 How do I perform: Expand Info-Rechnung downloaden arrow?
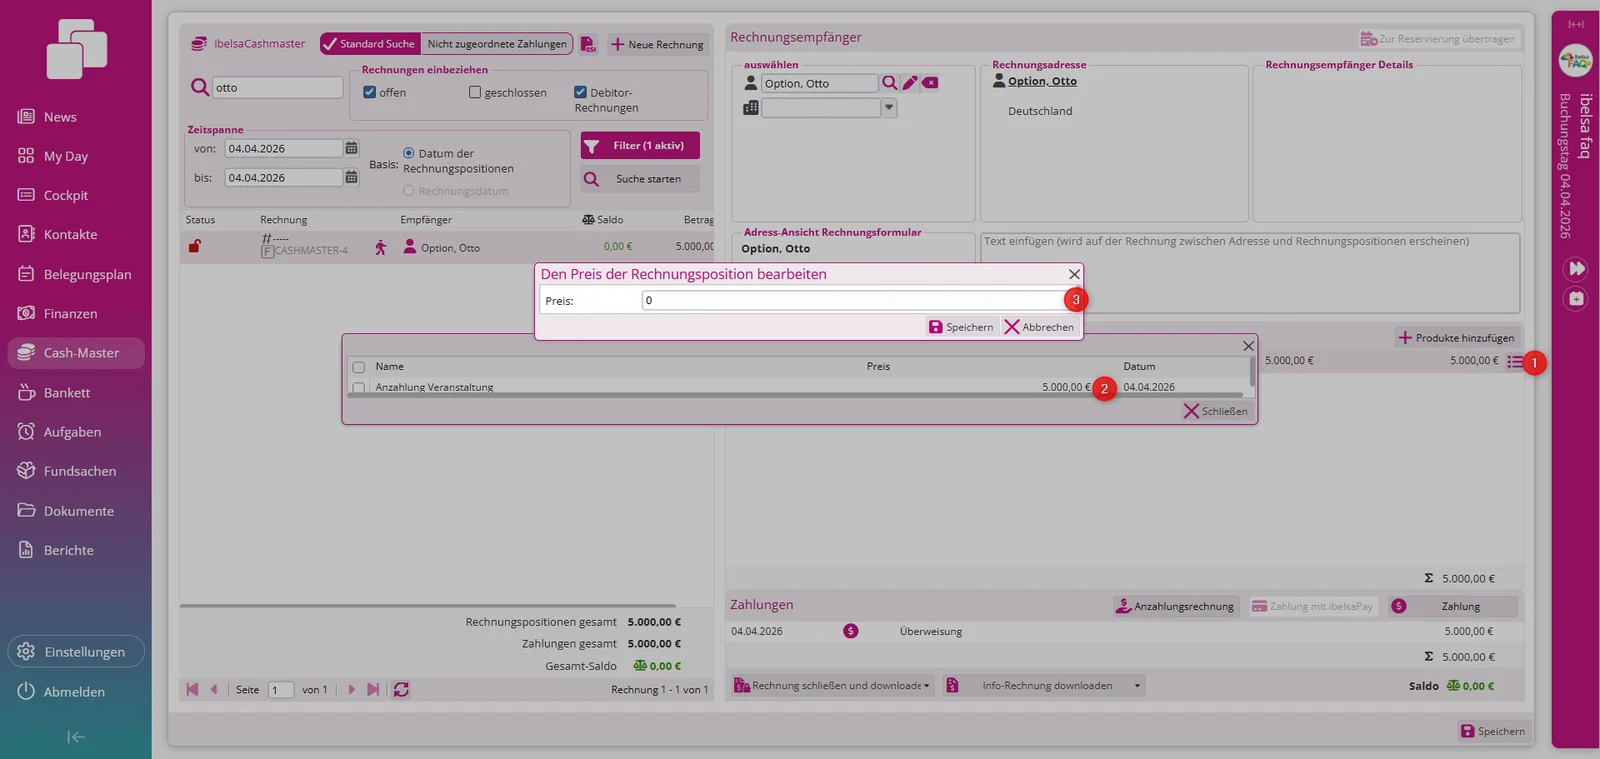click(1137, 686)
